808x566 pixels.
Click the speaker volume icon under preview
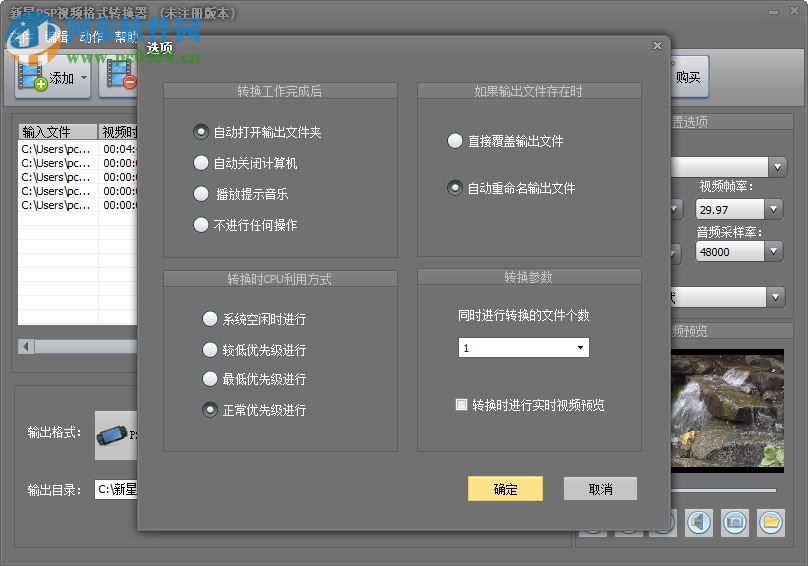click(x=699, y=521)
